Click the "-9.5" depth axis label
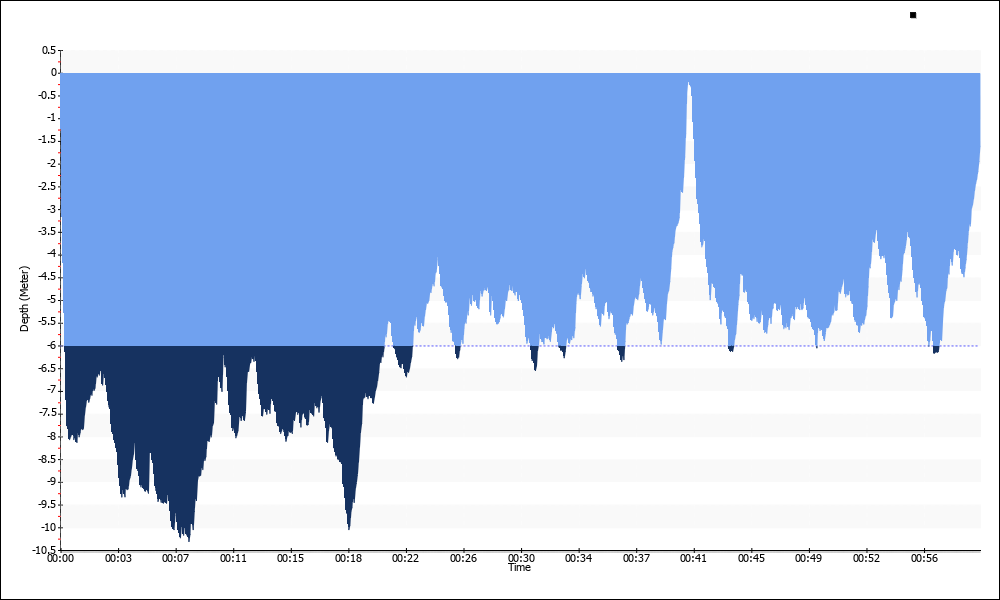The width and height of the screenshot is (1000, 600). point(48,505)
